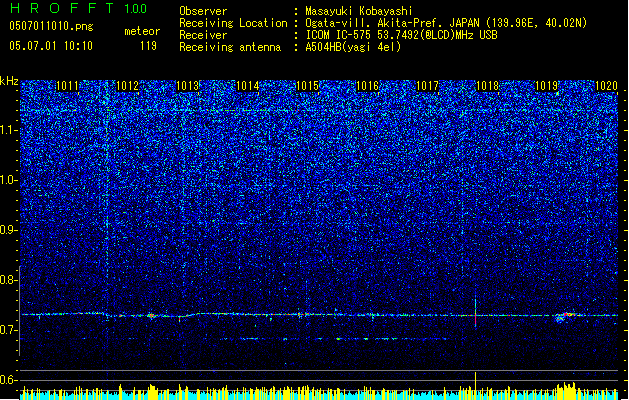This screenshot has width=629, height=400.
Task: Click the meteor echo blob after 1019
Action: (x=565, y=317)
